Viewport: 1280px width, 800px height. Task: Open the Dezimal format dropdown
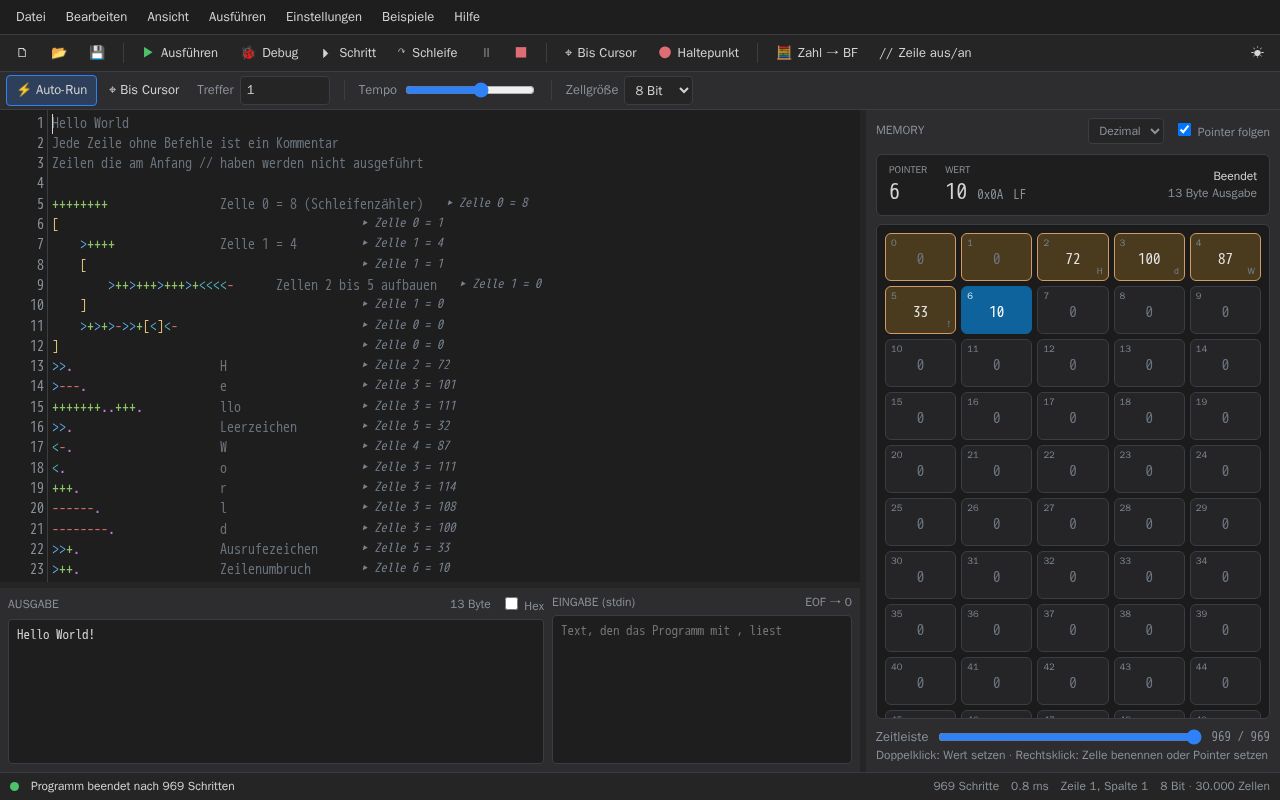tap(1126, 131)
